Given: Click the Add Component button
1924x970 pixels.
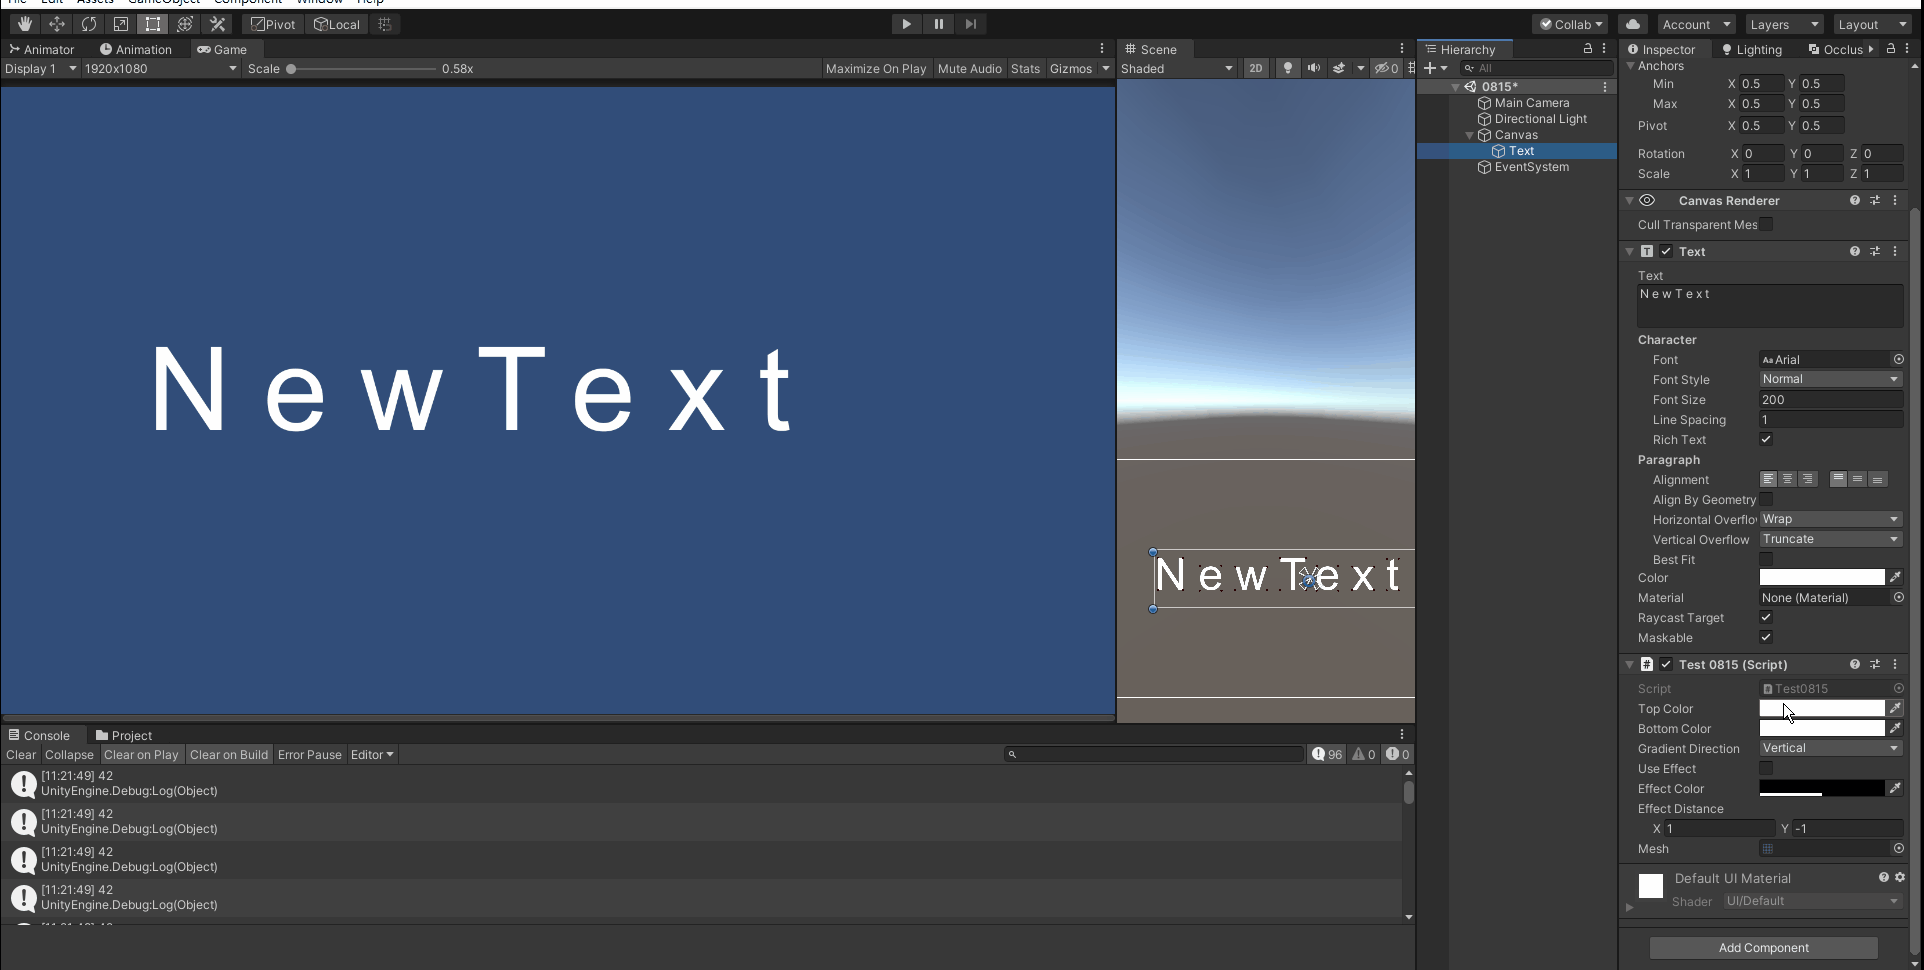Looking at the screenshot, I should (x=1764, y=947).
